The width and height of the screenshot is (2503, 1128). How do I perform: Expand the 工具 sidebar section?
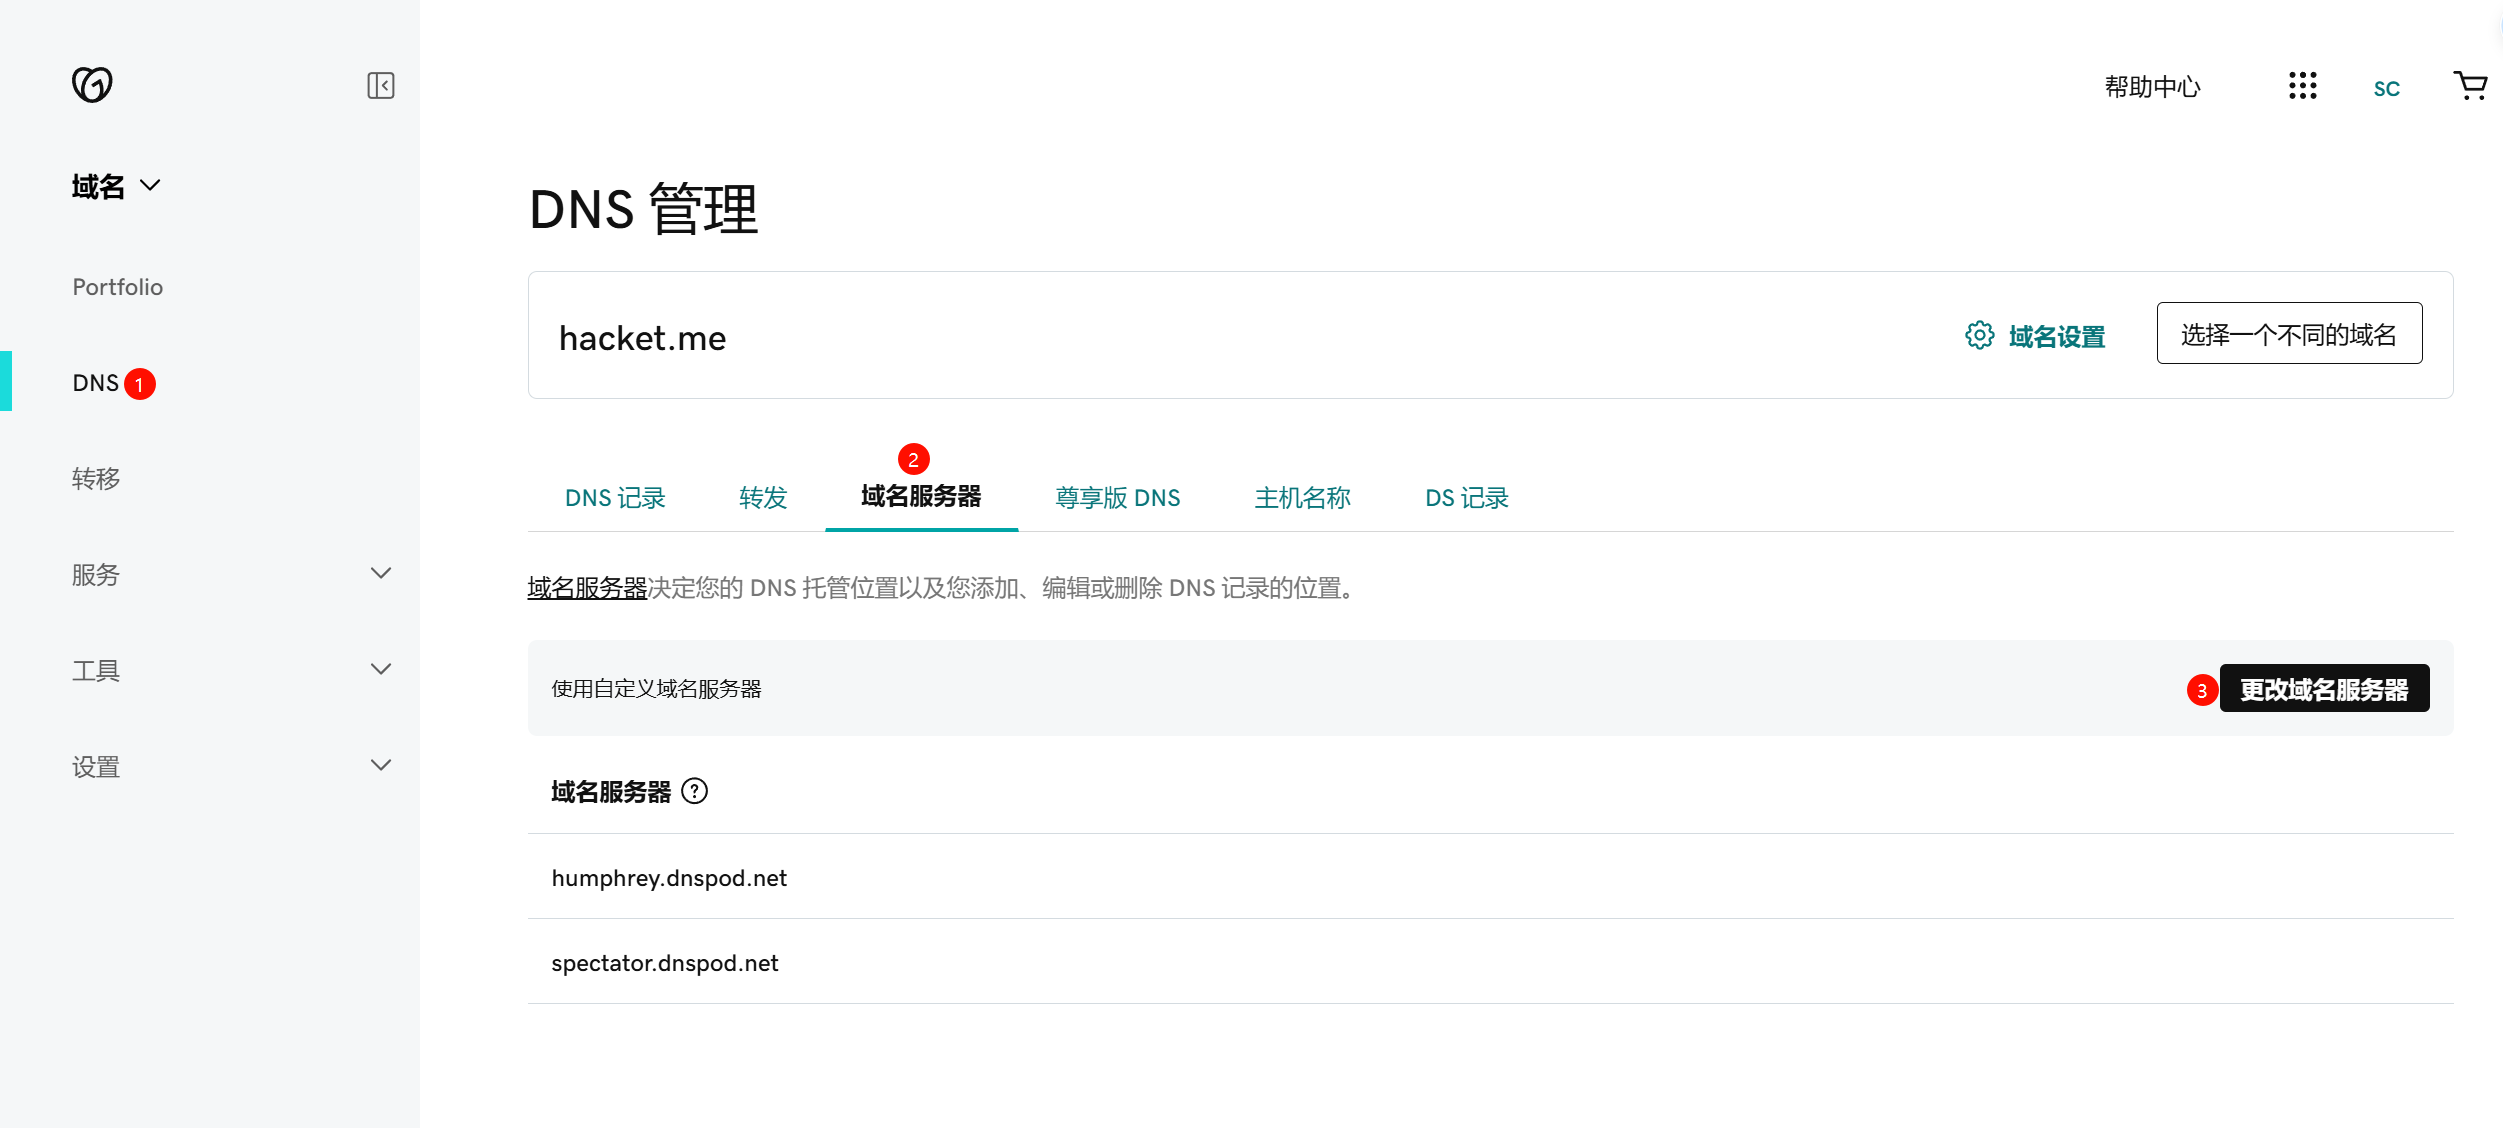[380, 670]
